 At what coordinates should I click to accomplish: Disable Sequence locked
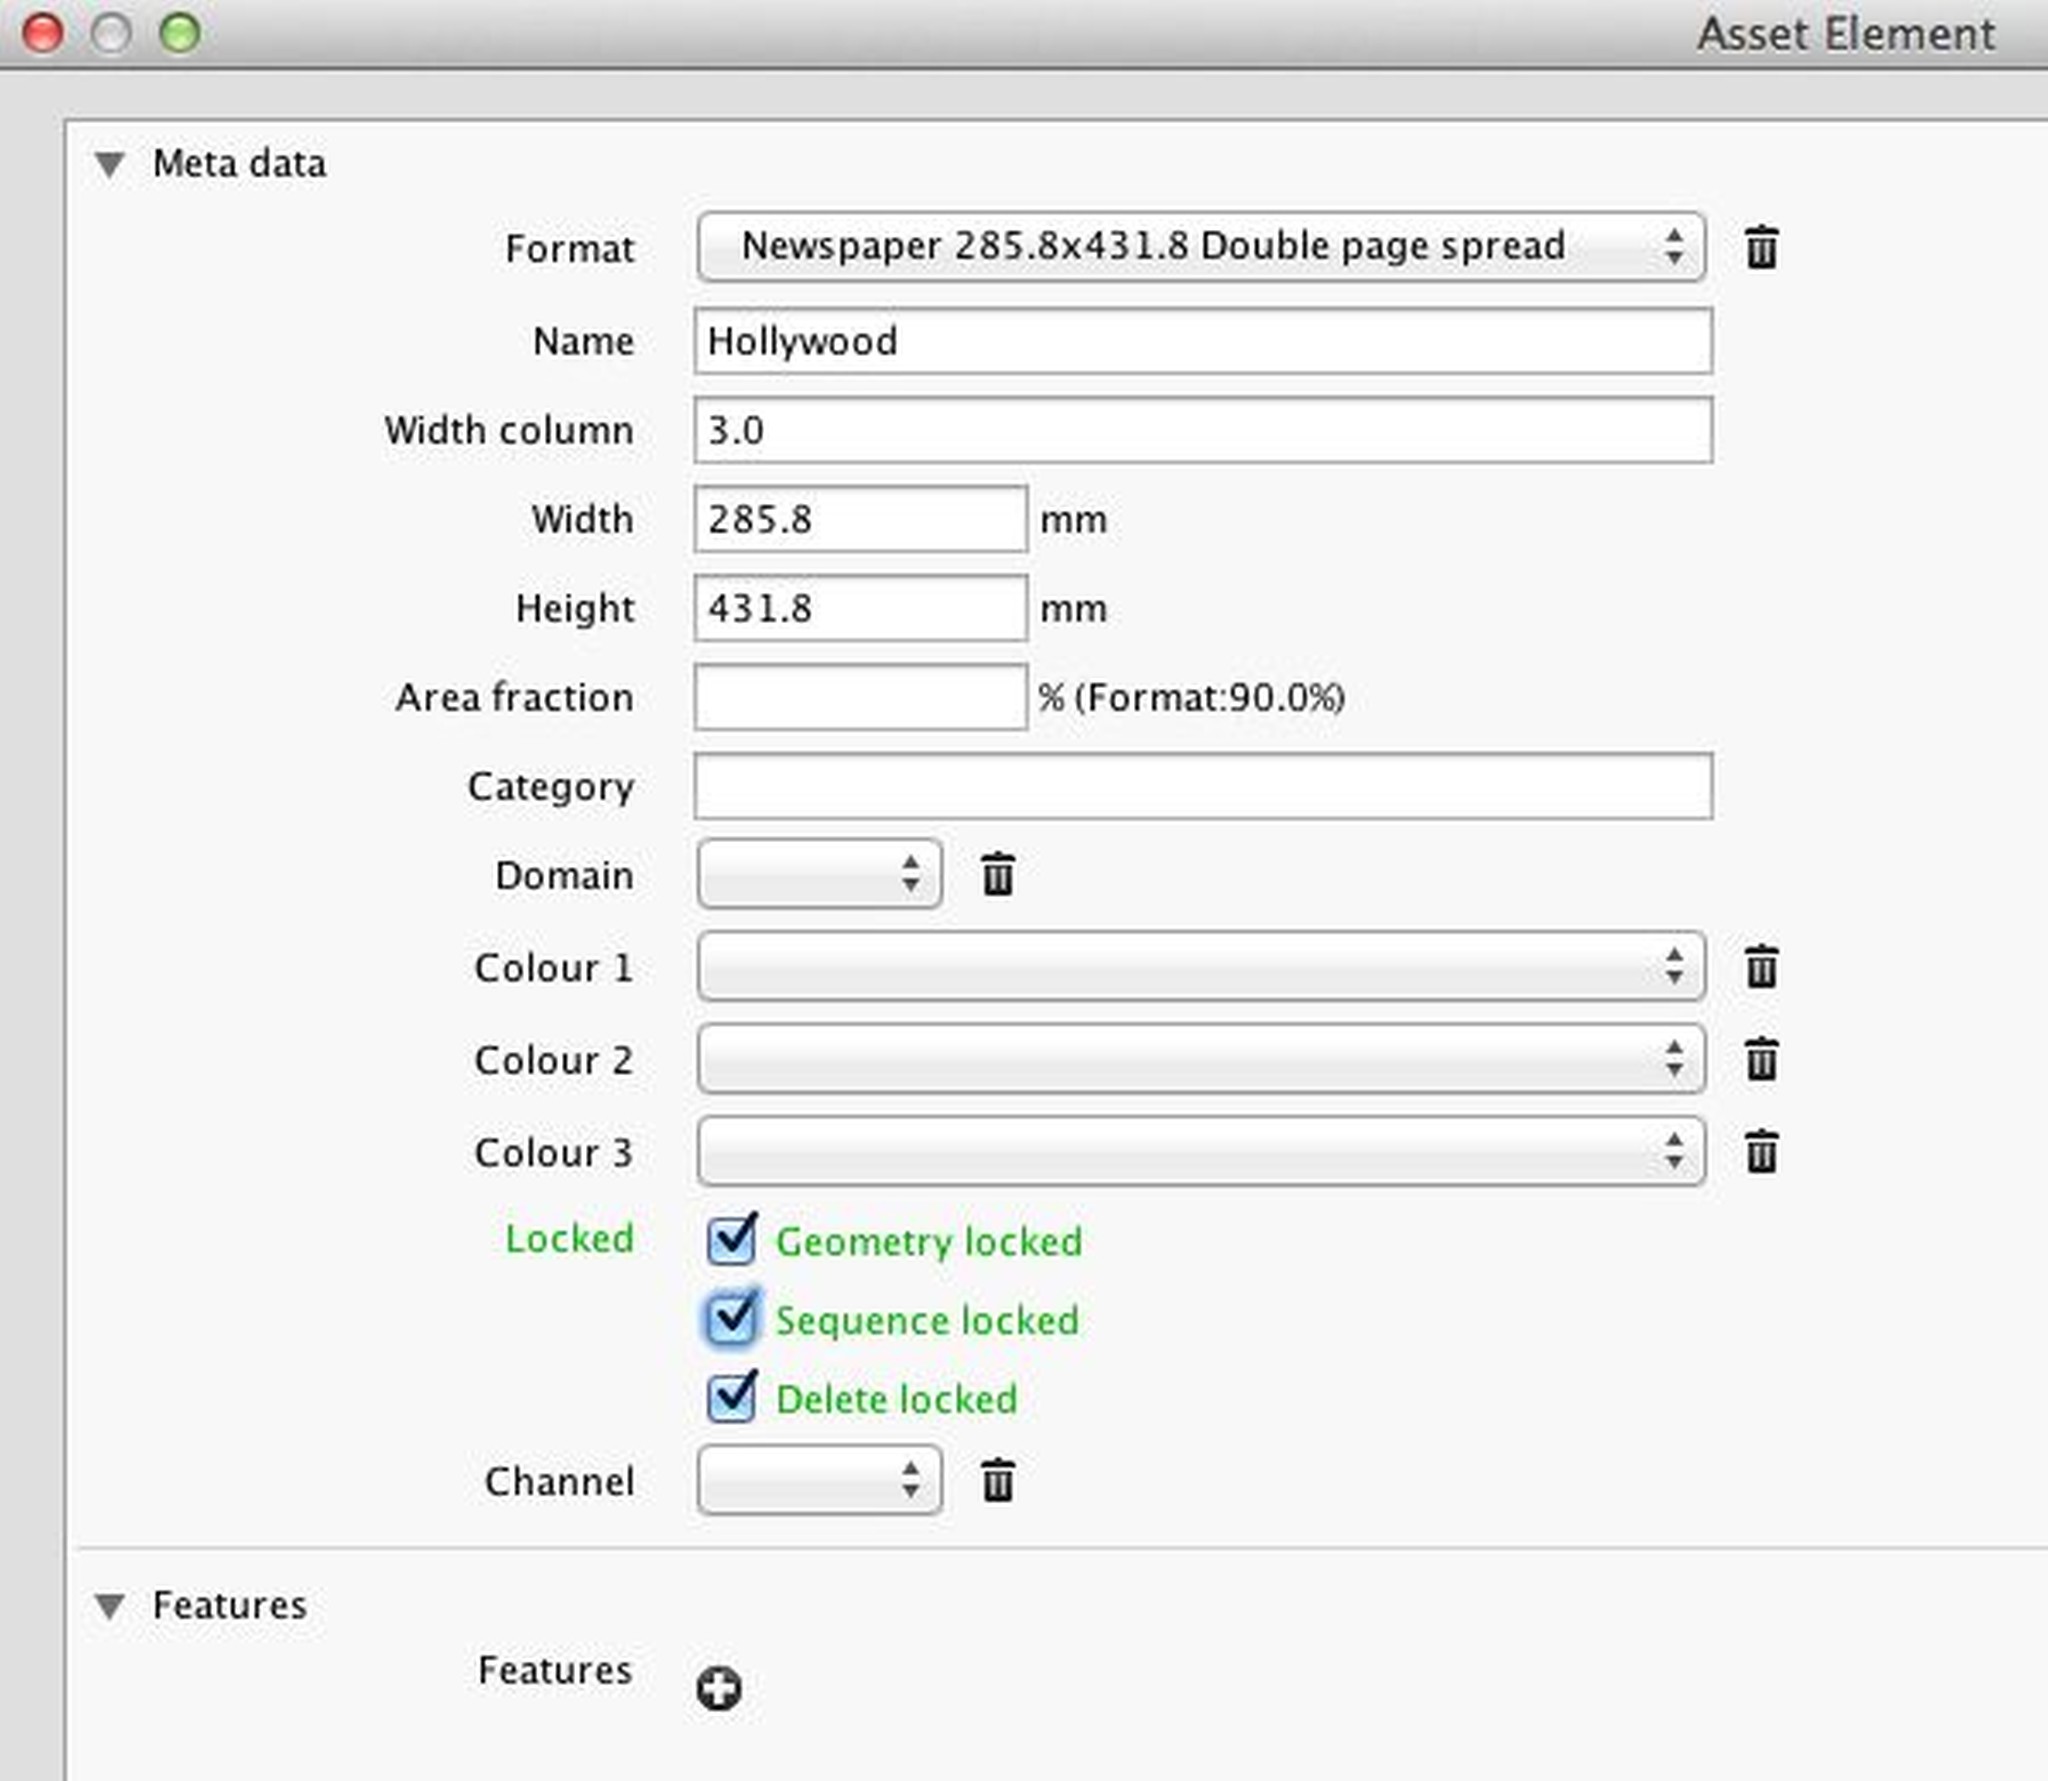732,1320
